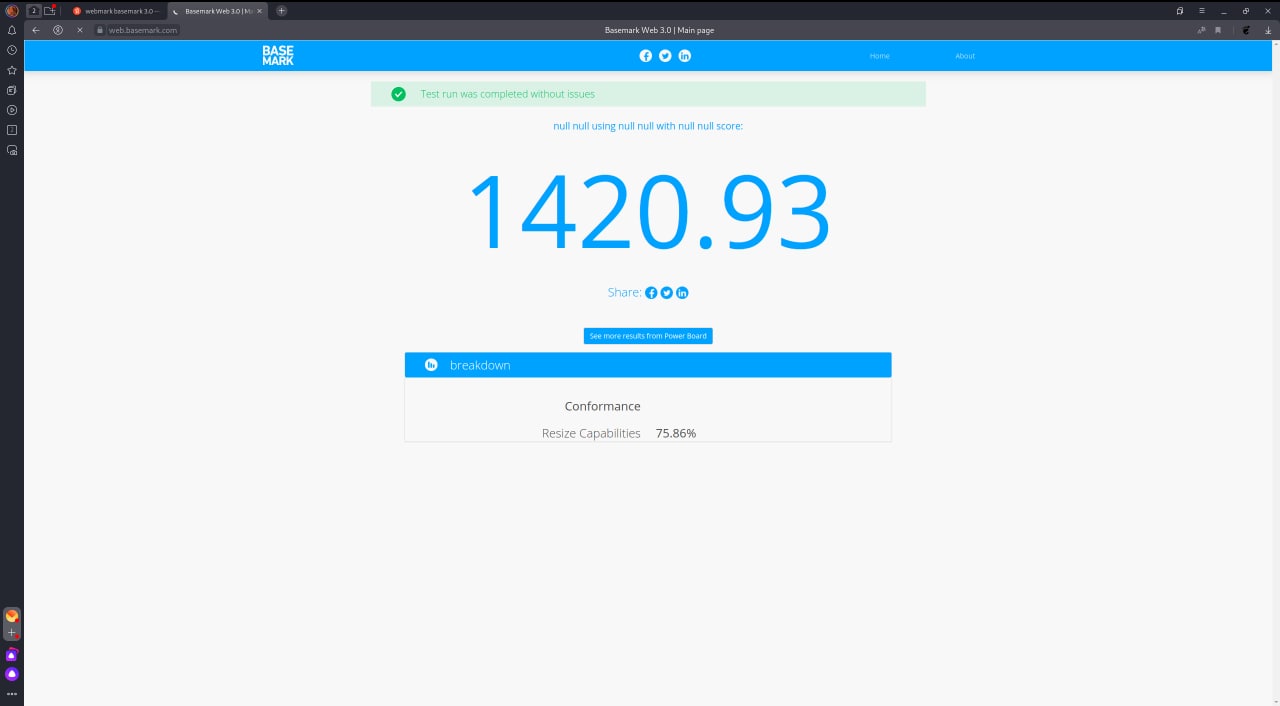Click the plus icon in the bottom sidebar
1280x706 pixels.
(12, 633)
